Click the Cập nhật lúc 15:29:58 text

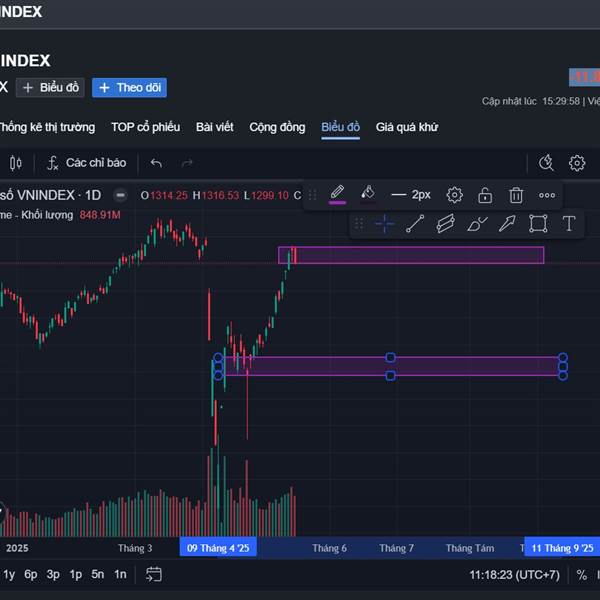point(531,101)
